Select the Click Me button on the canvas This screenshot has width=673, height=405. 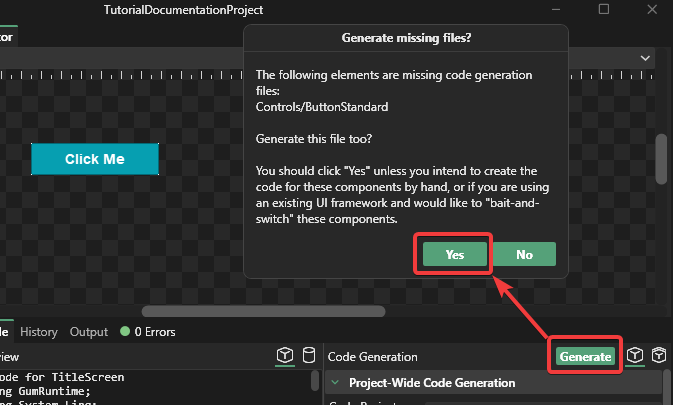[95, 159]
